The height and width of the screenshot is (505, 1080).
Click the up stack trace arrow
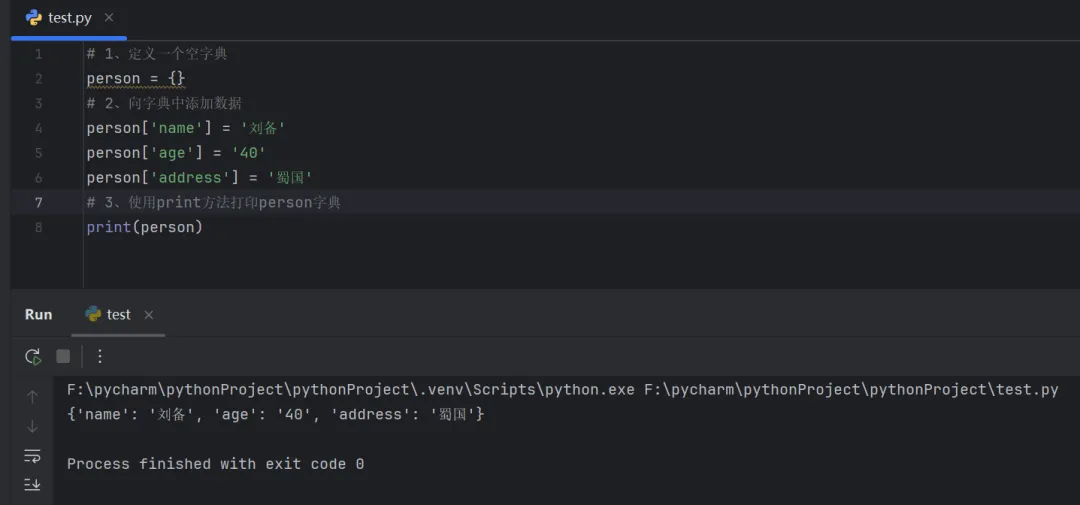tap(32, 397)
